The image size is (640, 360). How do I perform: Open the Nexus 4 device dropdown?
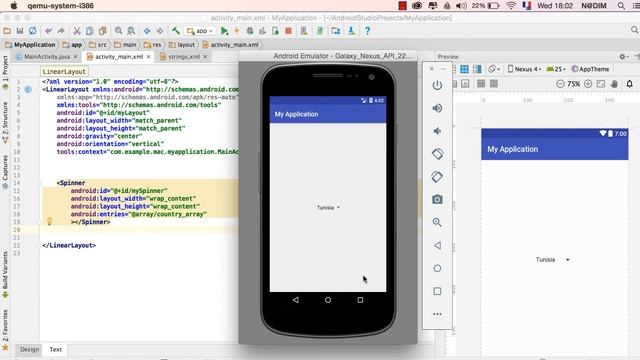tap(524, 69)
